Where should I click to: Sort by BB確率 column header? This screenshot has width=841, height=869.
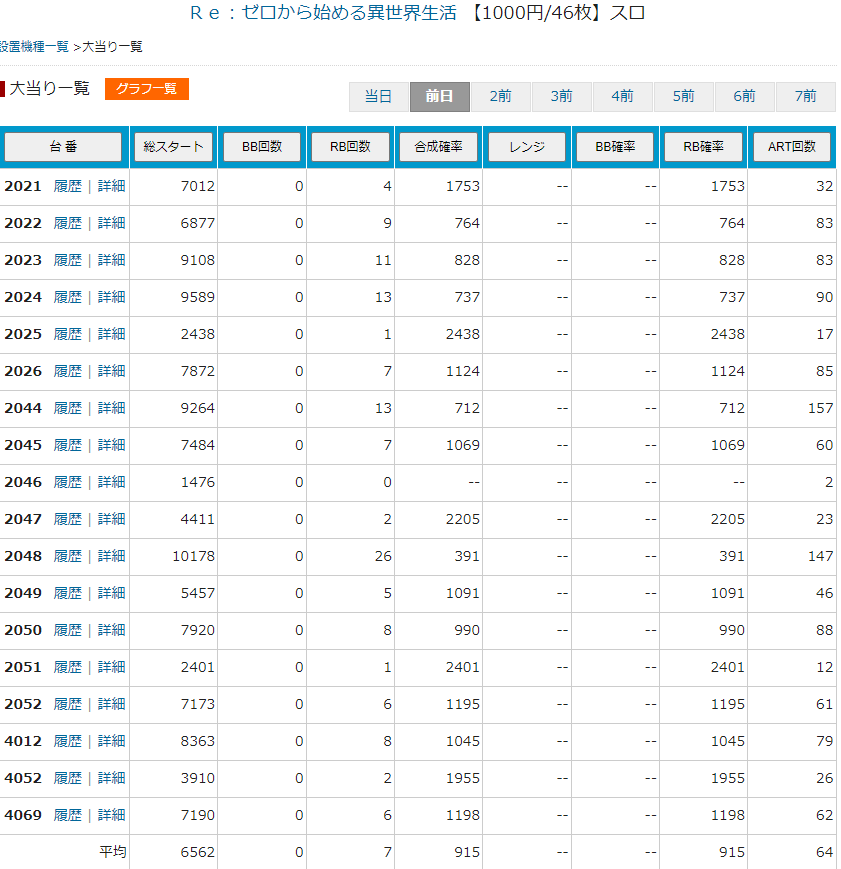point(615,147)
